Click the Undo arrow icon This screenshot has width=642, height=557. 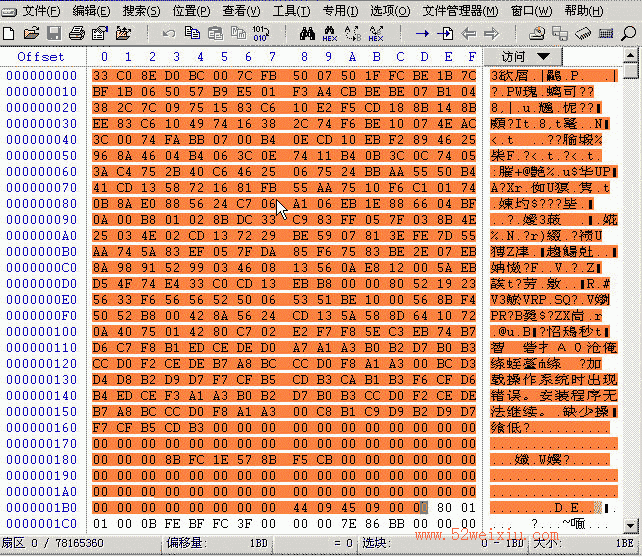coord(168,33)
